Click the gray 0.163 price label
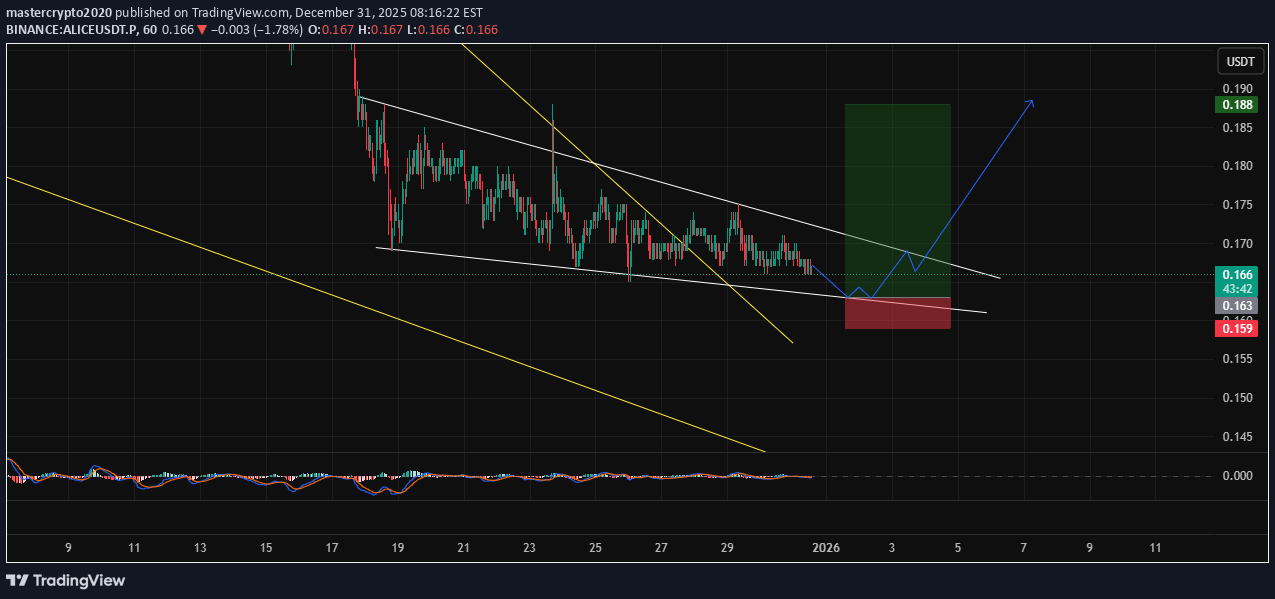 click(1236, 305)
